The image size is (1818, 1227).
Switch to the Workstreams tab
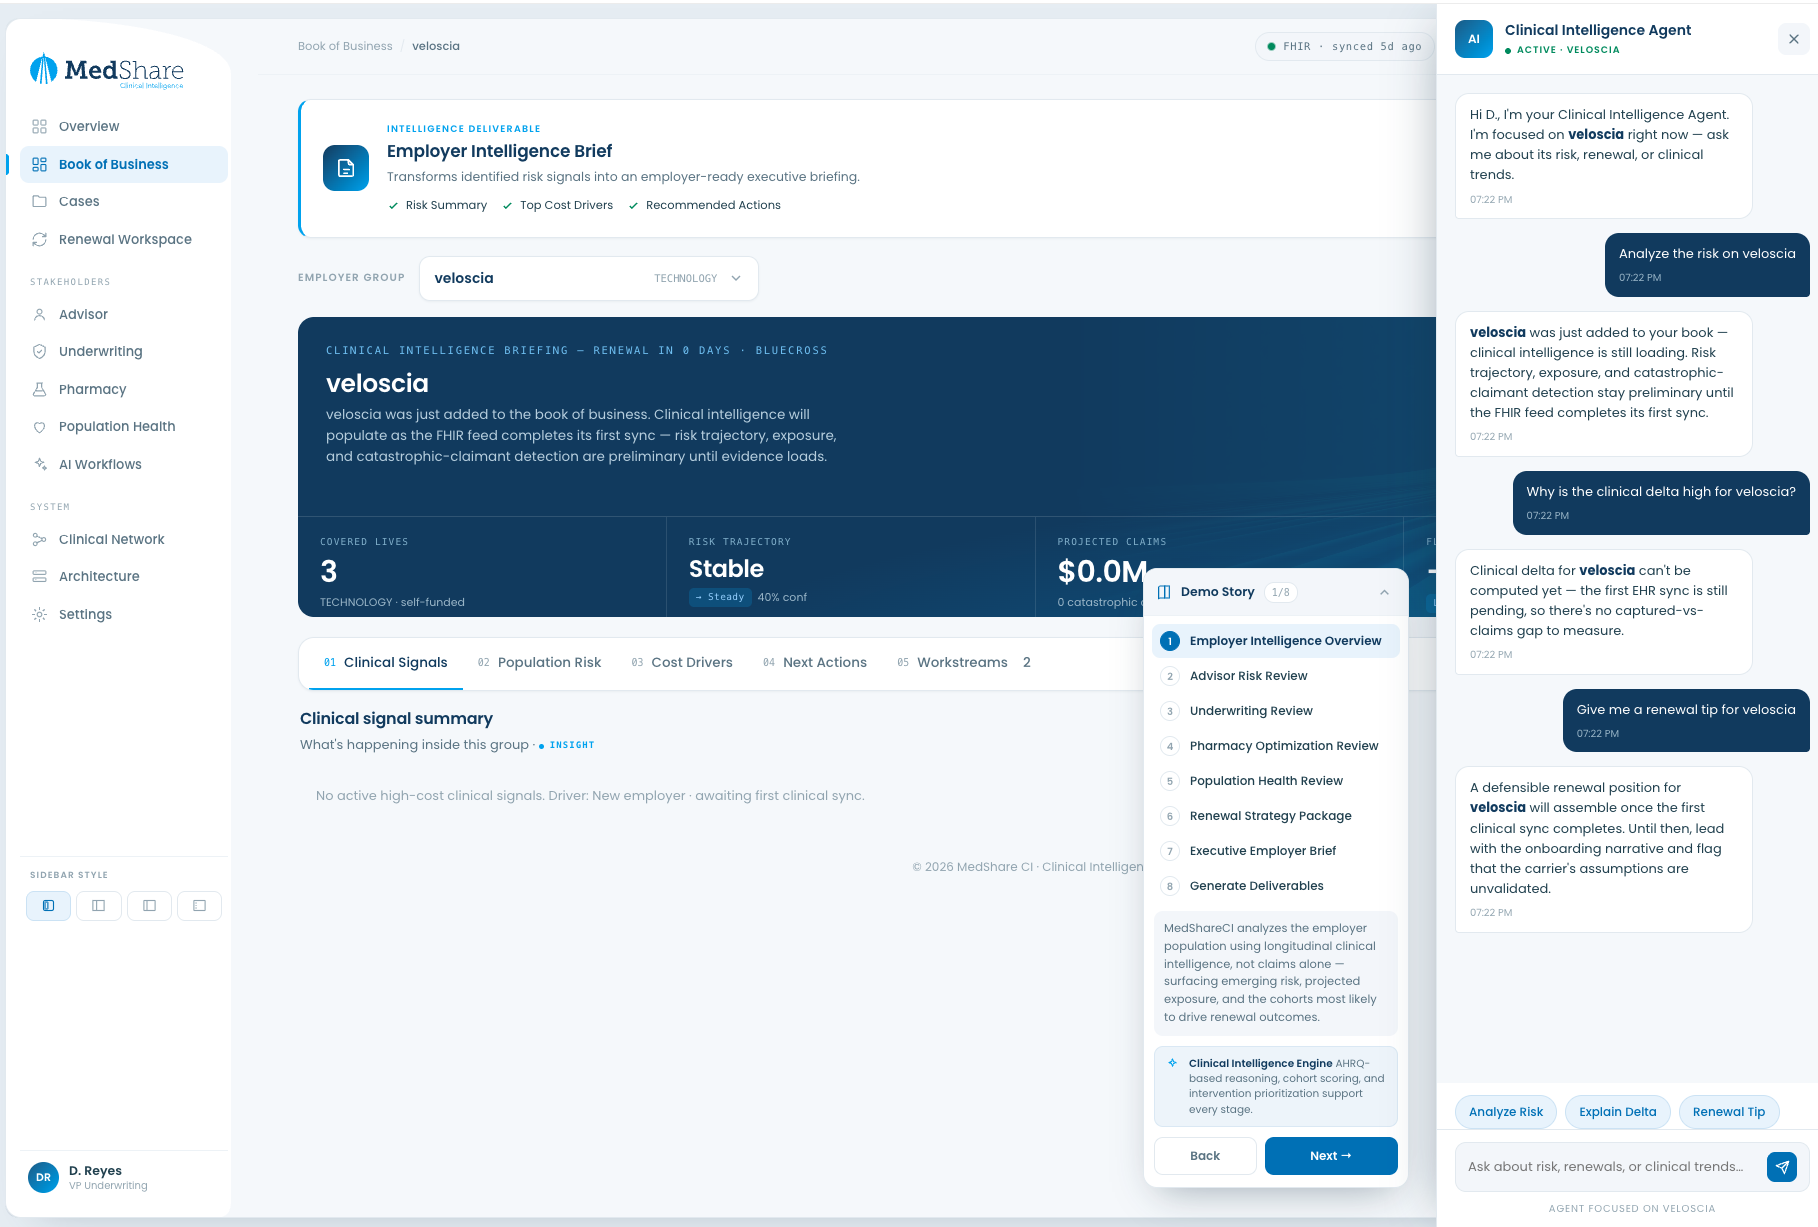964,663
